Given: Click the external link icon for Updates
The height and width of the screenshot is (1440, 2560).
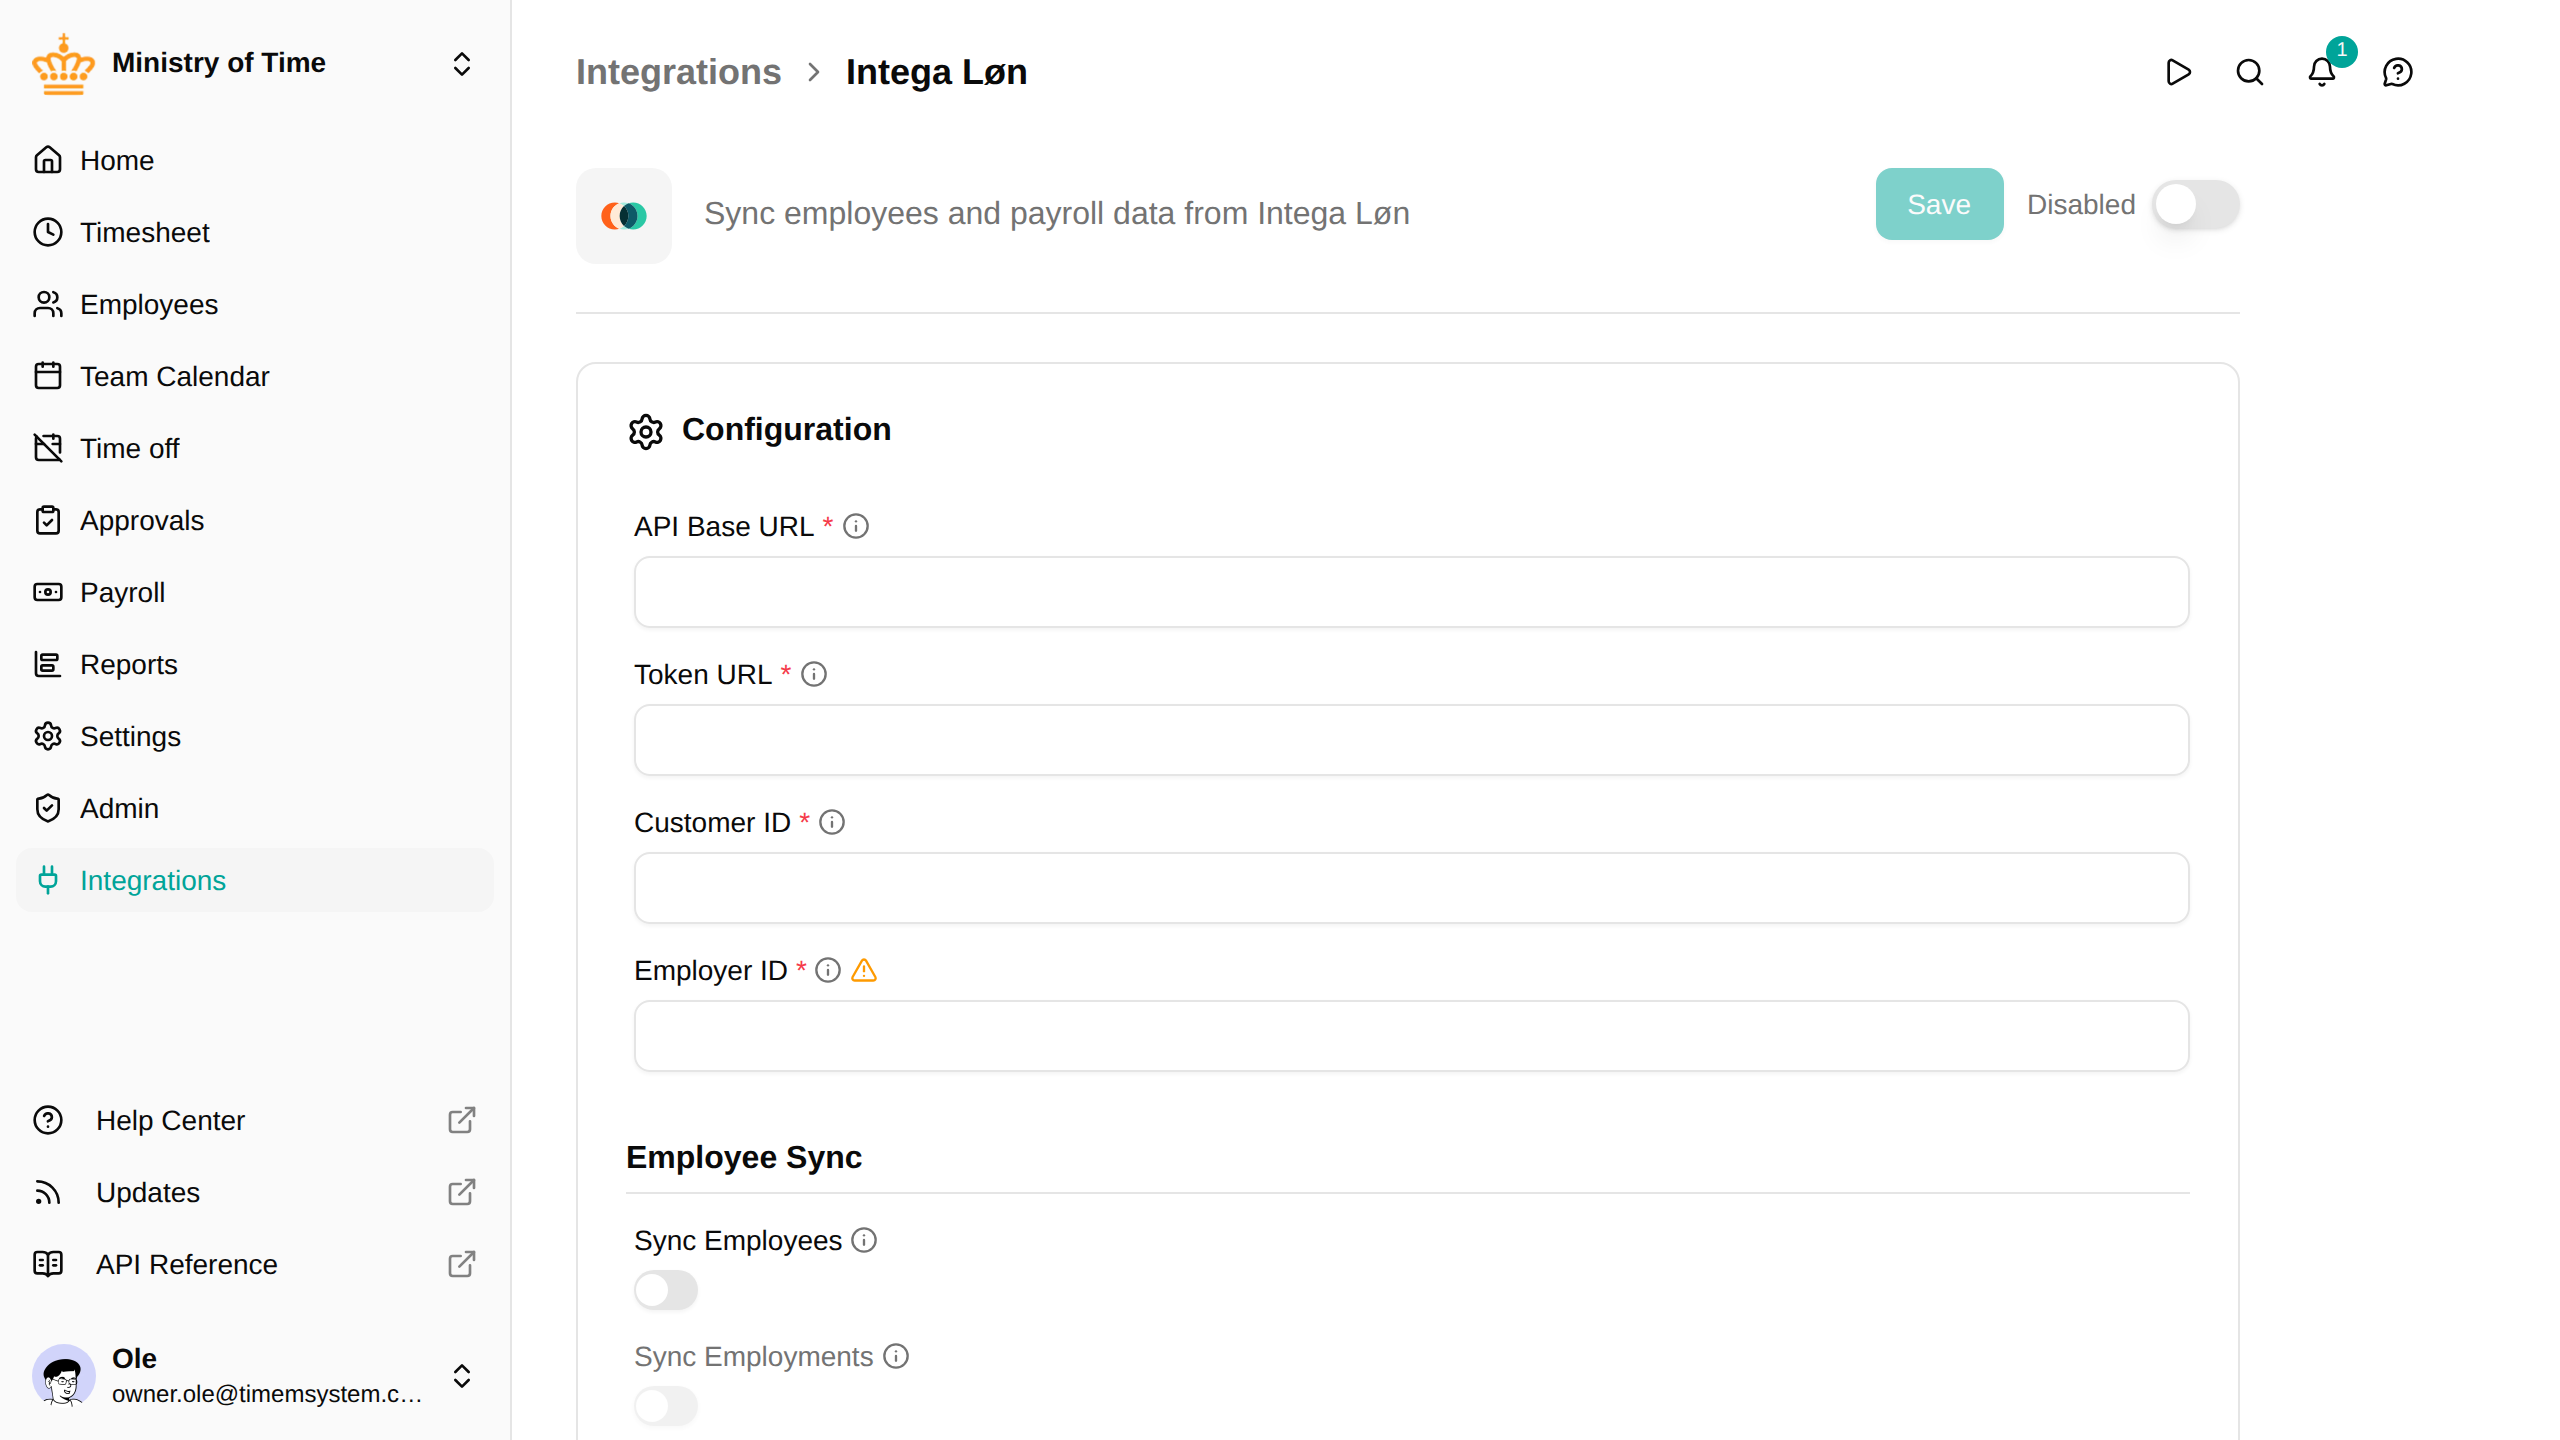Looking at the screenshot, I should pyautogui.click(x=462, y=1192).
